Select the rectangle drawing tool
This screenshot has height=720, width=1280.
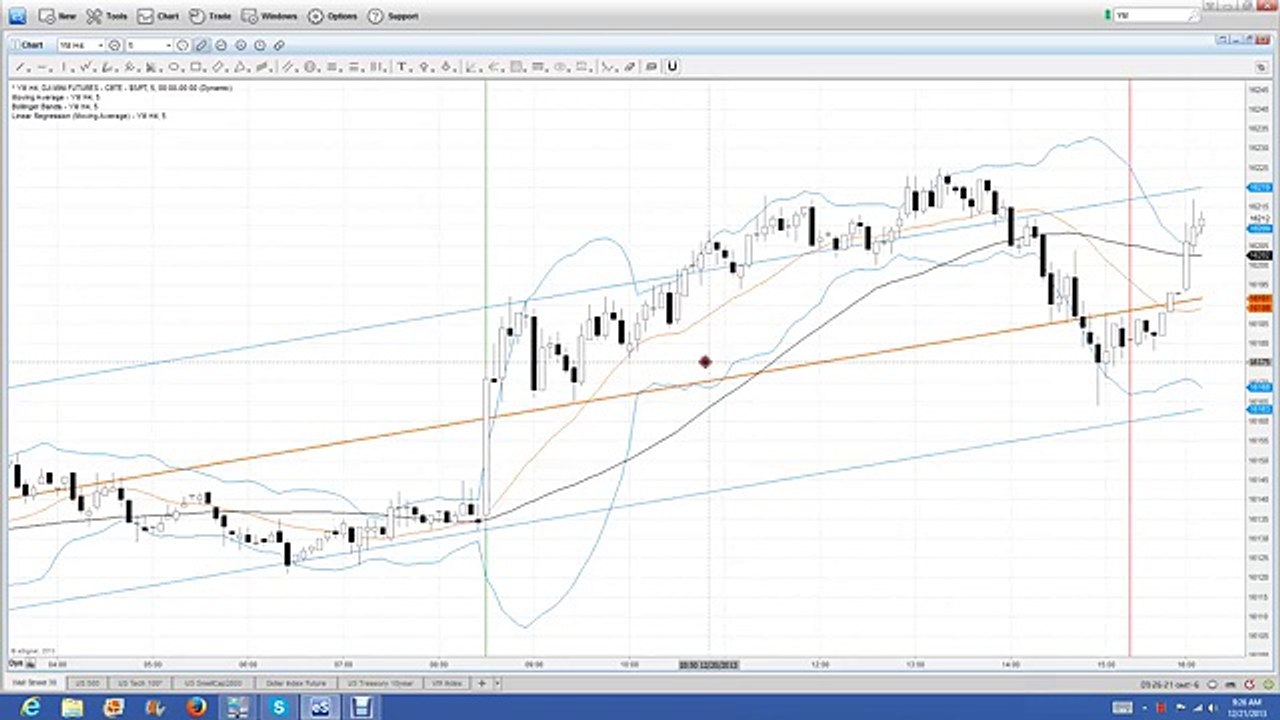196,67
